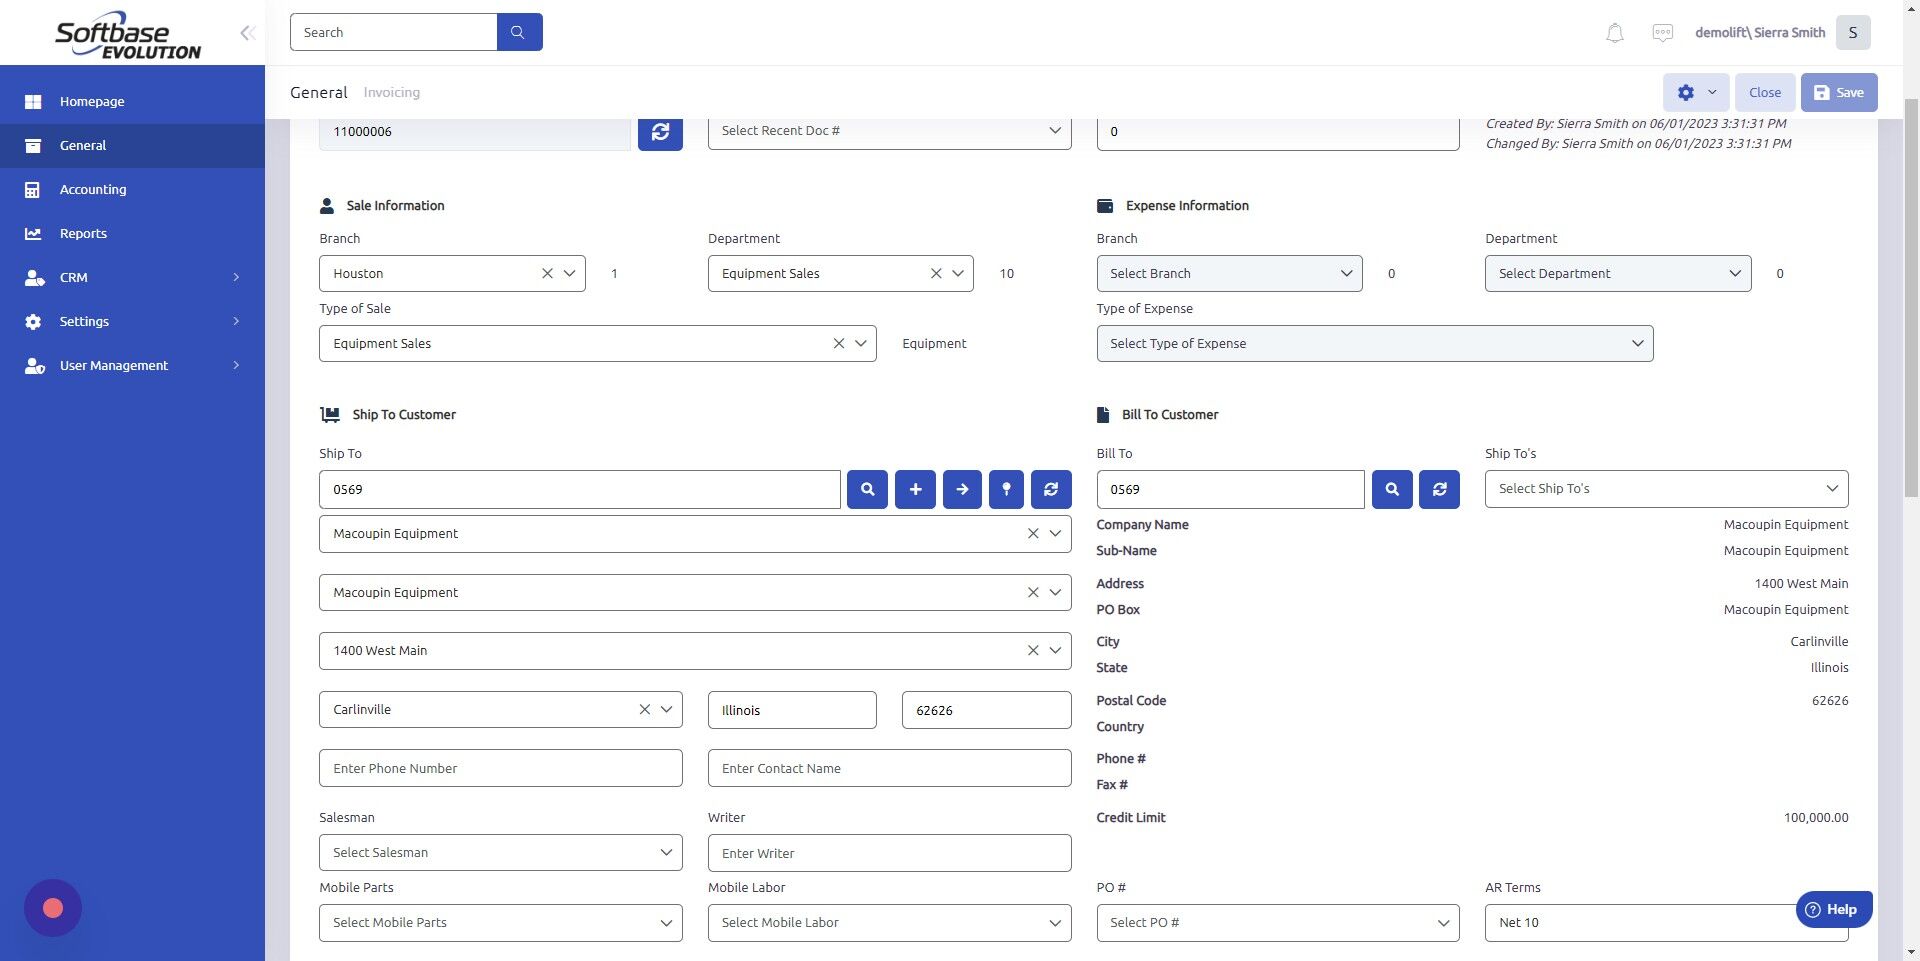The width and height of the screenshot is (1920, 961).
Task: Collapse the sidebar with double-chevron icon
Action: 247,33
